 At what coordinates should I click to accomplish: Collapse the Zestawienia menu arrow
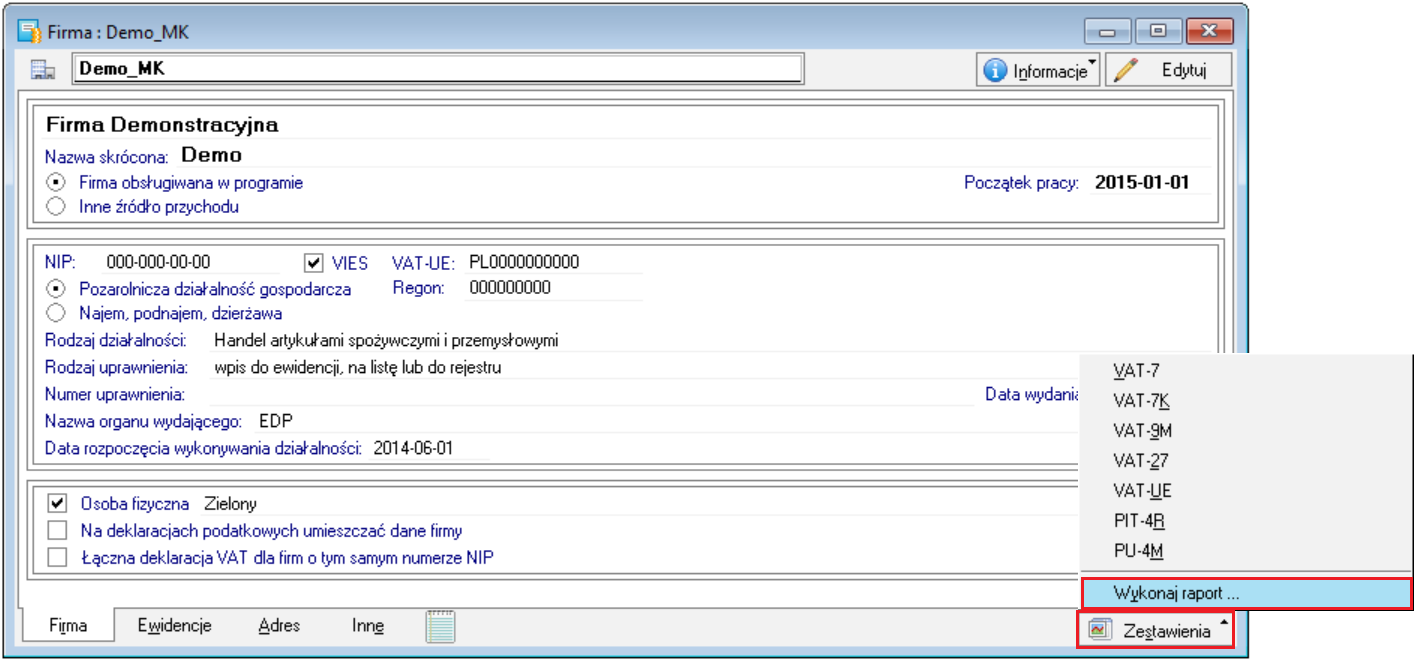point(1224,624)
